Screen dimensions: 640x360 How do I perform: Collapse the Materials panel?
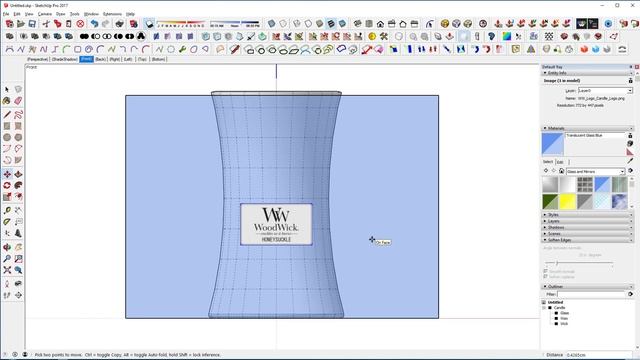(545, 128)
